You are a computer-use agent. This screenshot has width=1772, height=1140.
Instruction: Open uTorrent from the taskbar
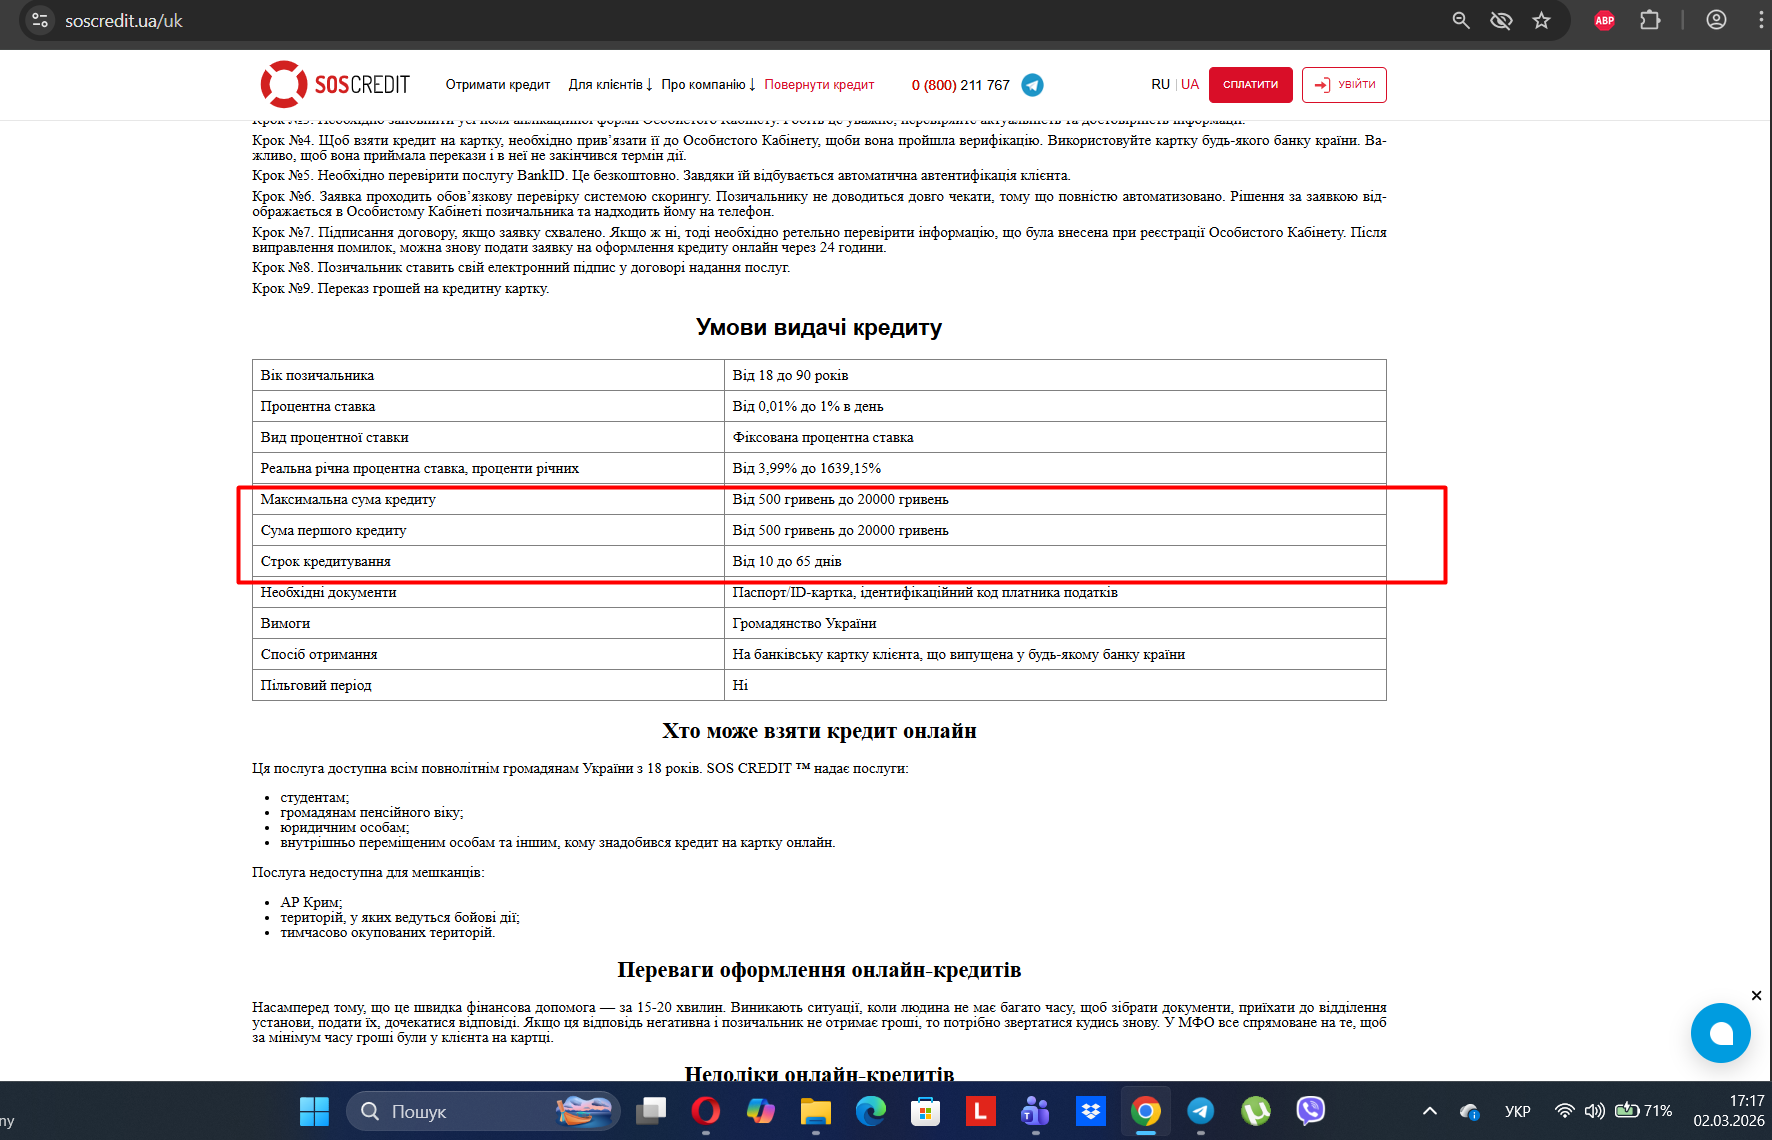1256,1111
